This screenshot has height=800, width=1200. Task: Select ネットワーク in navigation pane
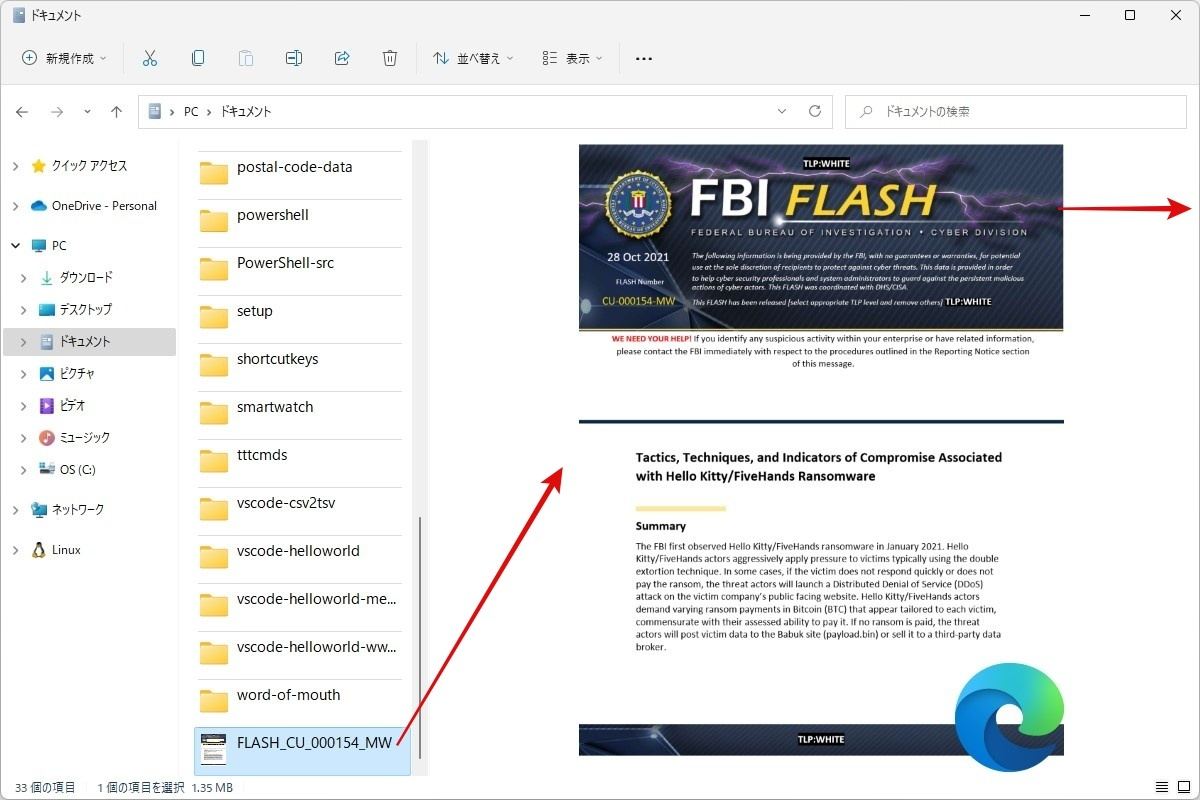pyautogui.click(x=78, y=510)
